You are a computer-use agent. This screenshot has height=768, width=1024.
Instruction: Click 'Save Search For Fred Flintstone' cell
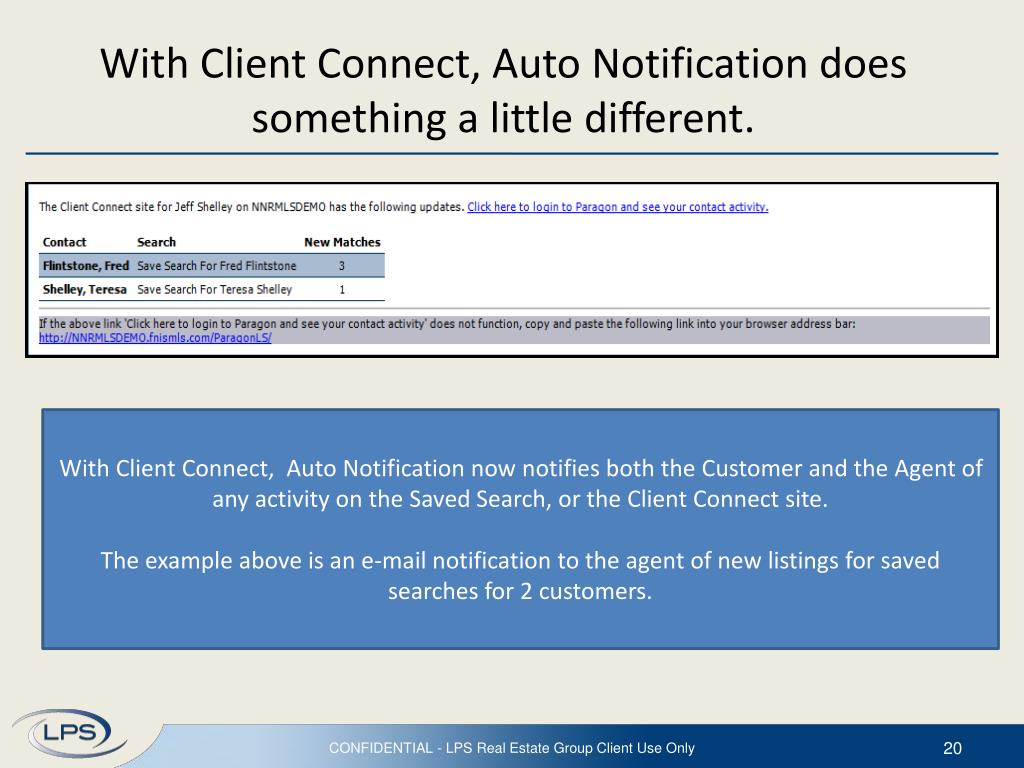coord(216,266)
